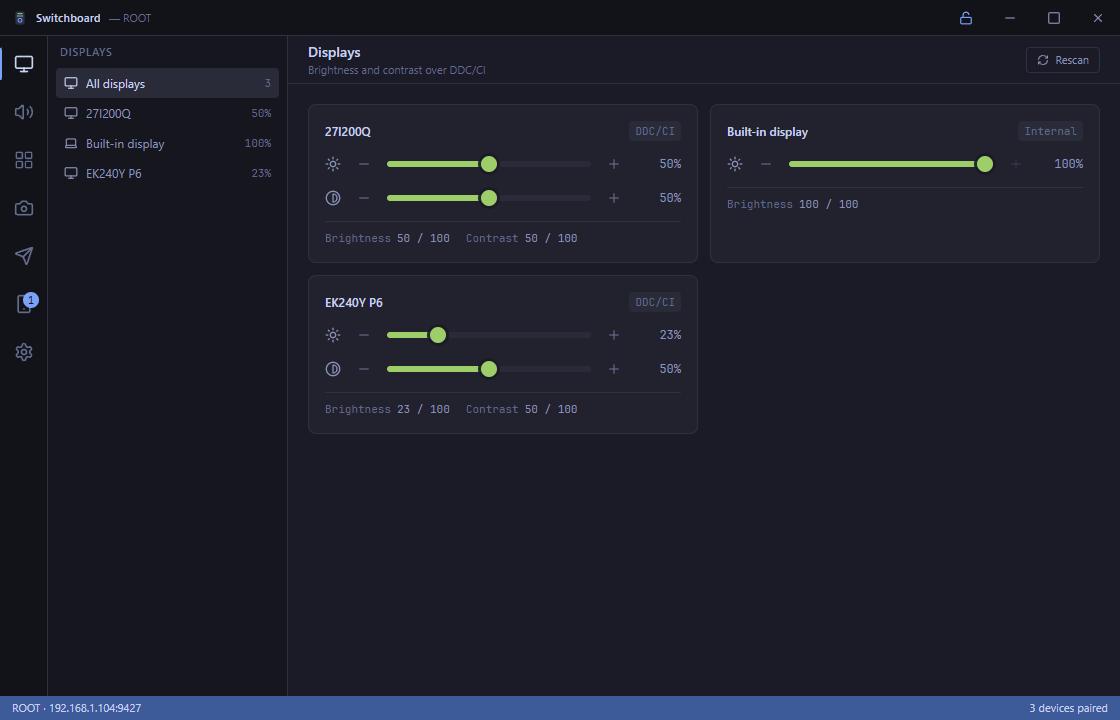The image size is (1120, 720).
Task: Click the 27I200Q brightness slider handle
Action: click(489, 164)
